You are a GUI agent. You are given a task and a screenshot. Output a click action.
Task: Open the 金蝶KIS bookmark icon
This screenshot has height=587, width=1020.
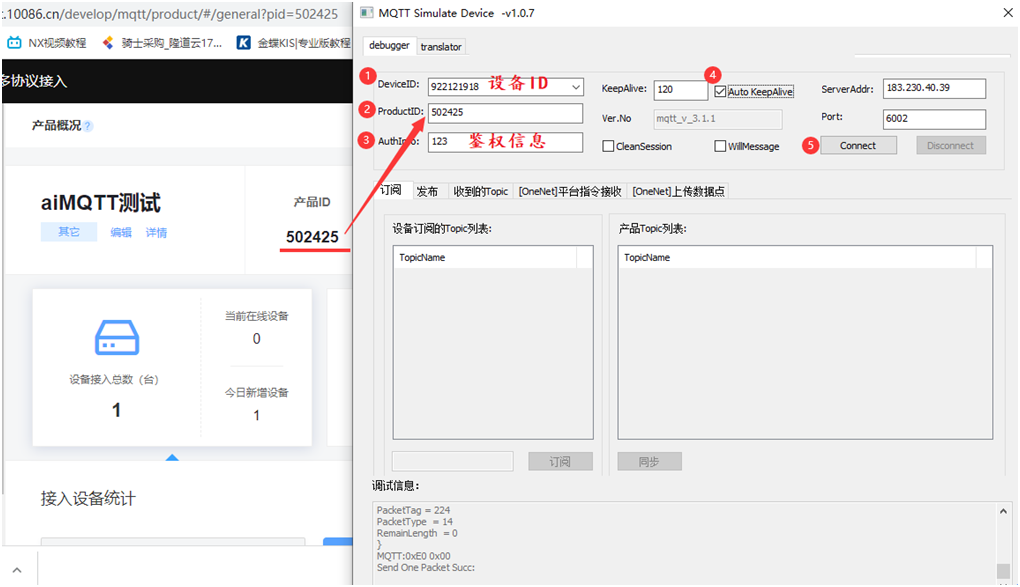(x=243, y=43)
